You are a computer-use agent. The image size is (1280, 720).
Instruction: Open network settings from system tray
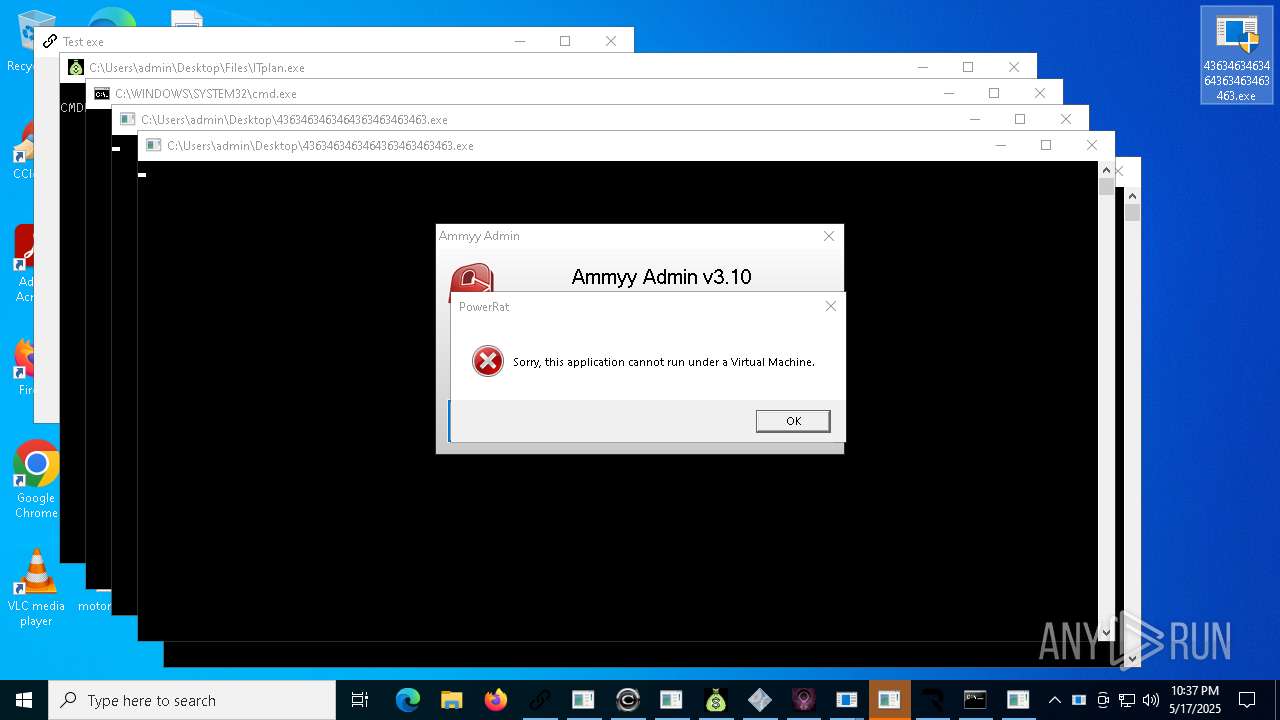tap(1127, 700)
